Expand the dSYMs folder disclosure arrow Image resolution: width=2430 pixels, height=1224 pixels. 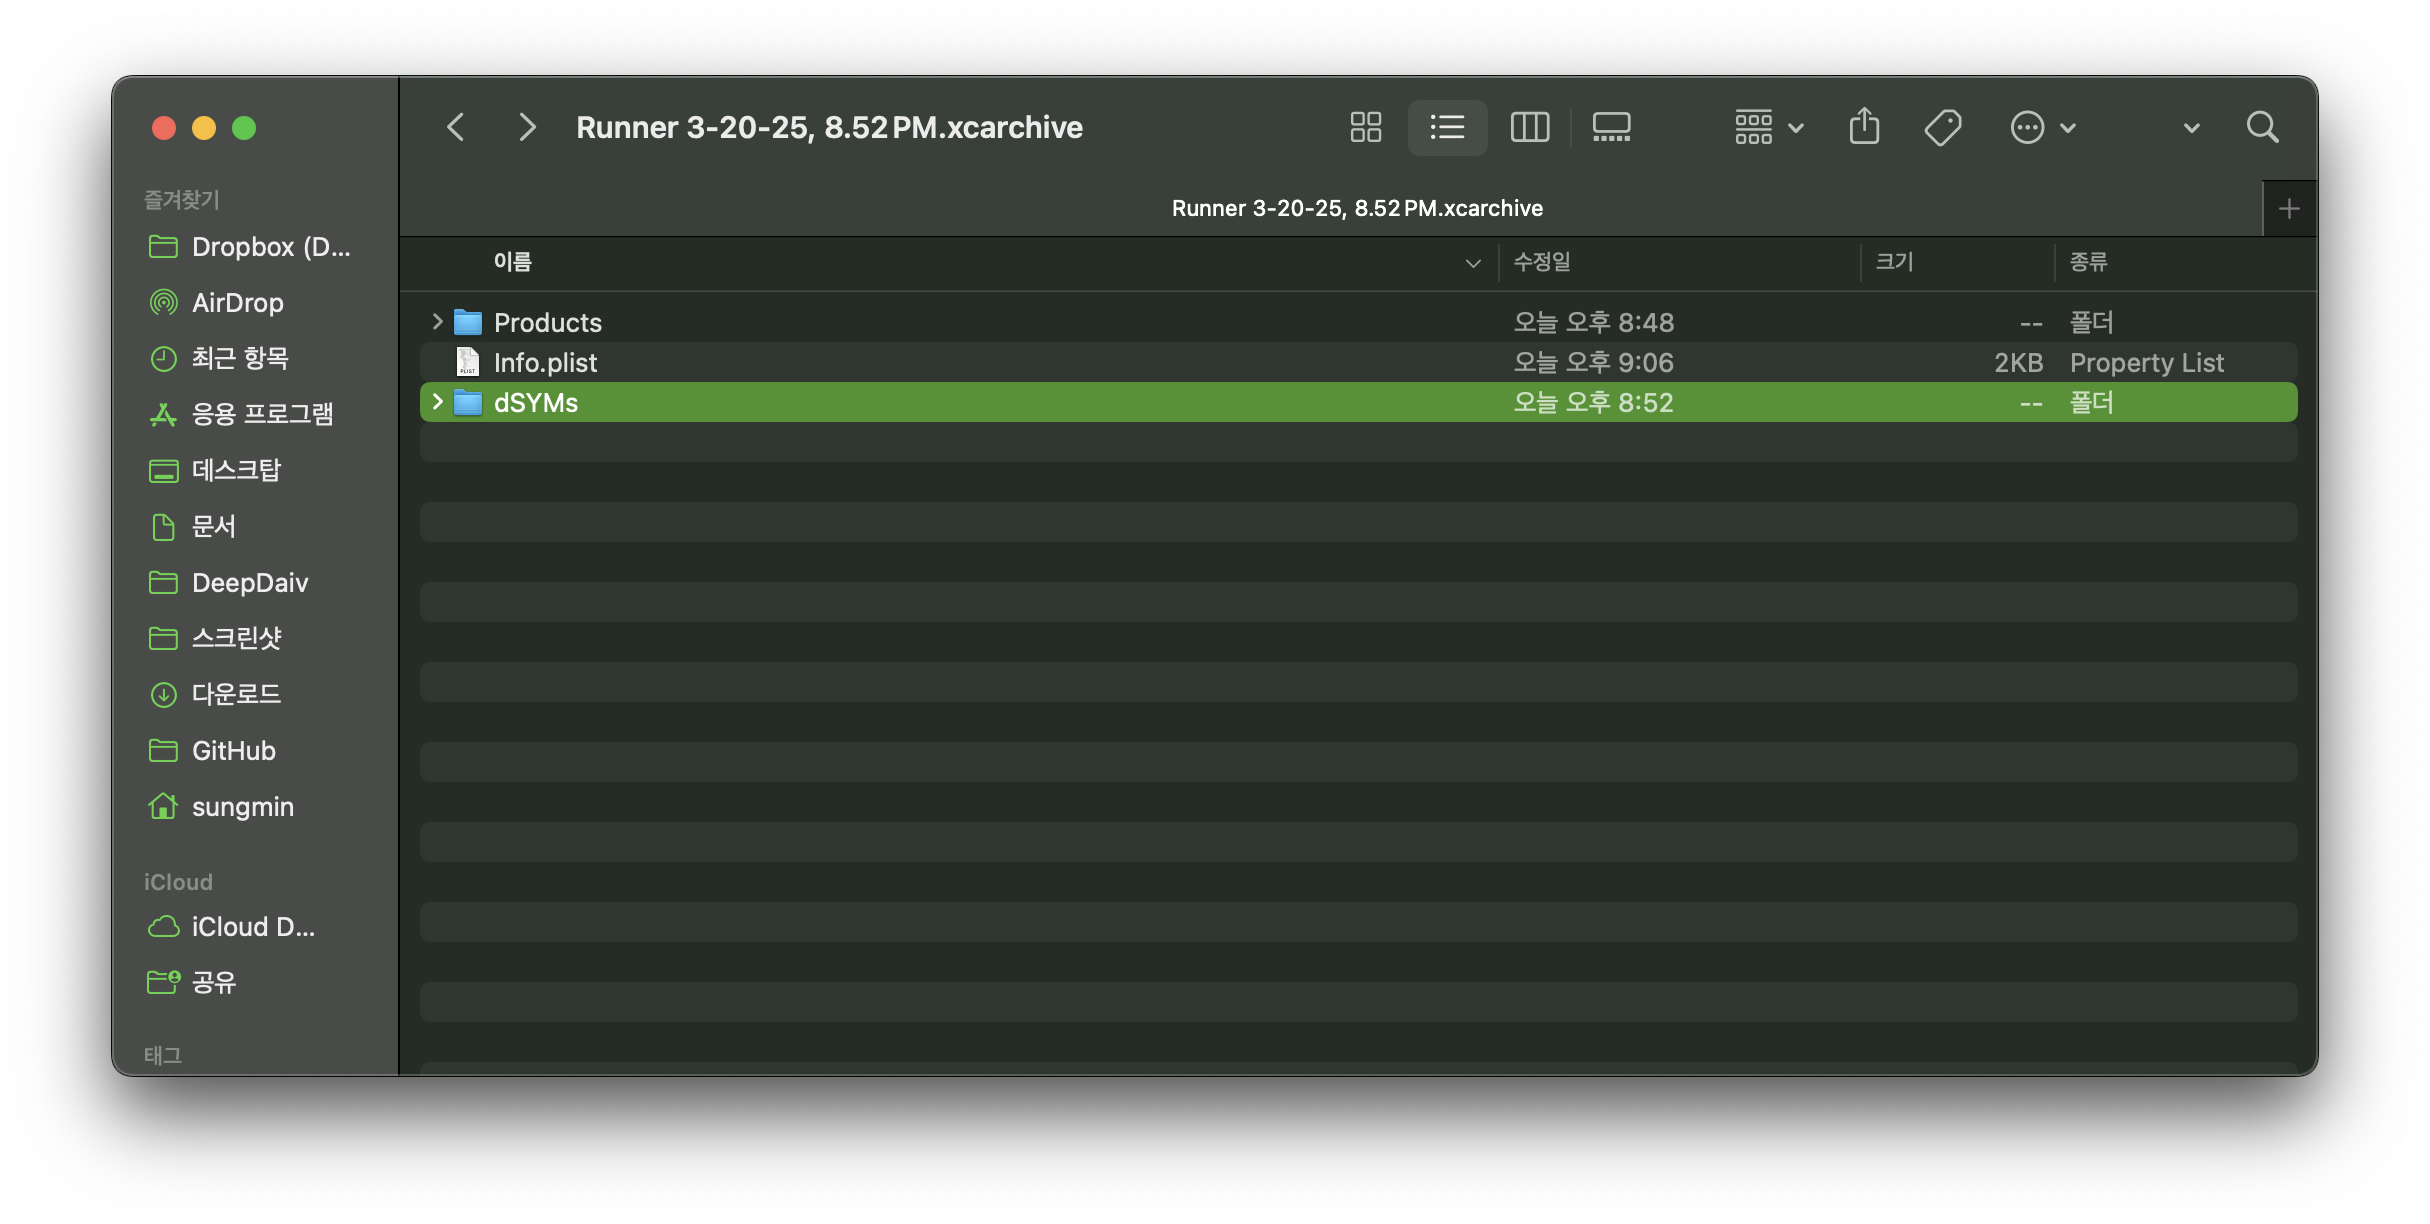437,402
